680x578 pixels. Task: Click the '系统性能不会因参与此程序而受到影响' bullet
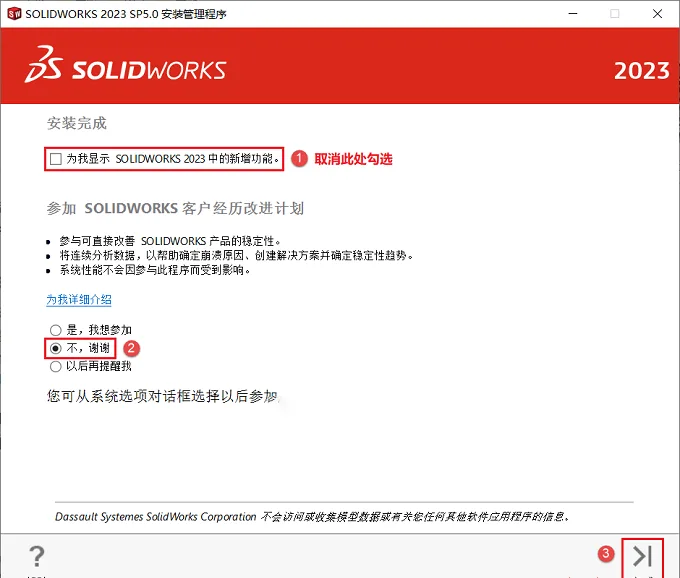(x=155, y=270)
